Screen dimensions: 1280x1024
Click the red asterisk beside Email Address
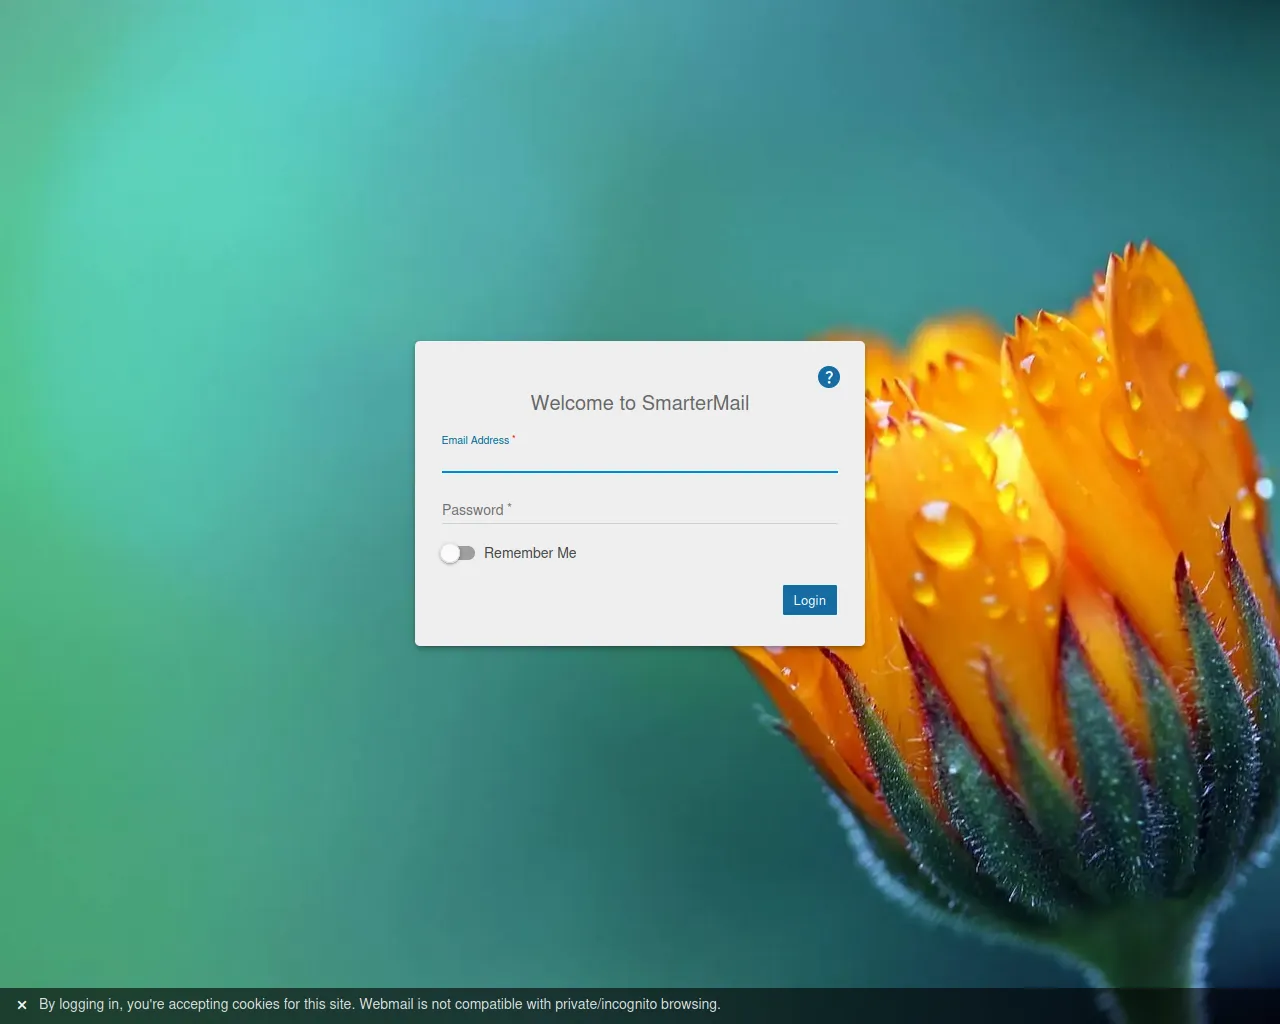pos(514,438)
